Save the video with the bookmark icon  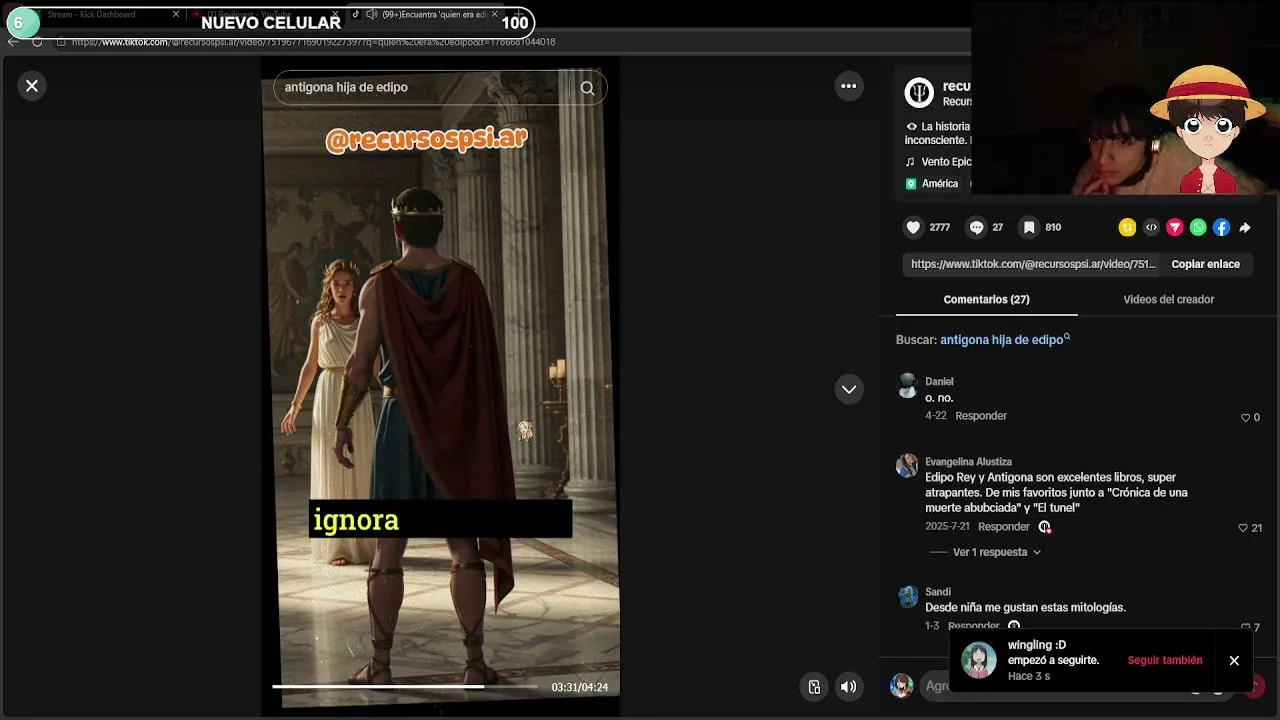click(x=1029, y=228)
